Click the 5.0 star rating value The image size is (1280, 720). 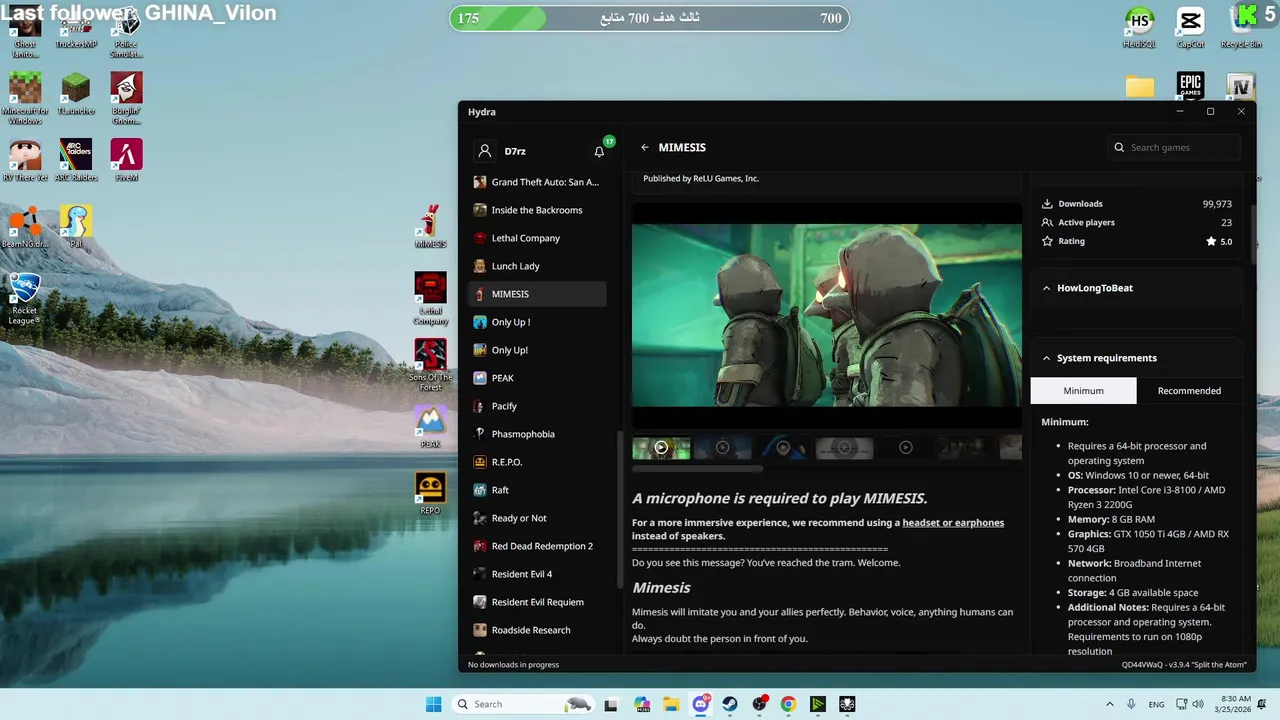pyautogui.click(x=1219, y=241)
